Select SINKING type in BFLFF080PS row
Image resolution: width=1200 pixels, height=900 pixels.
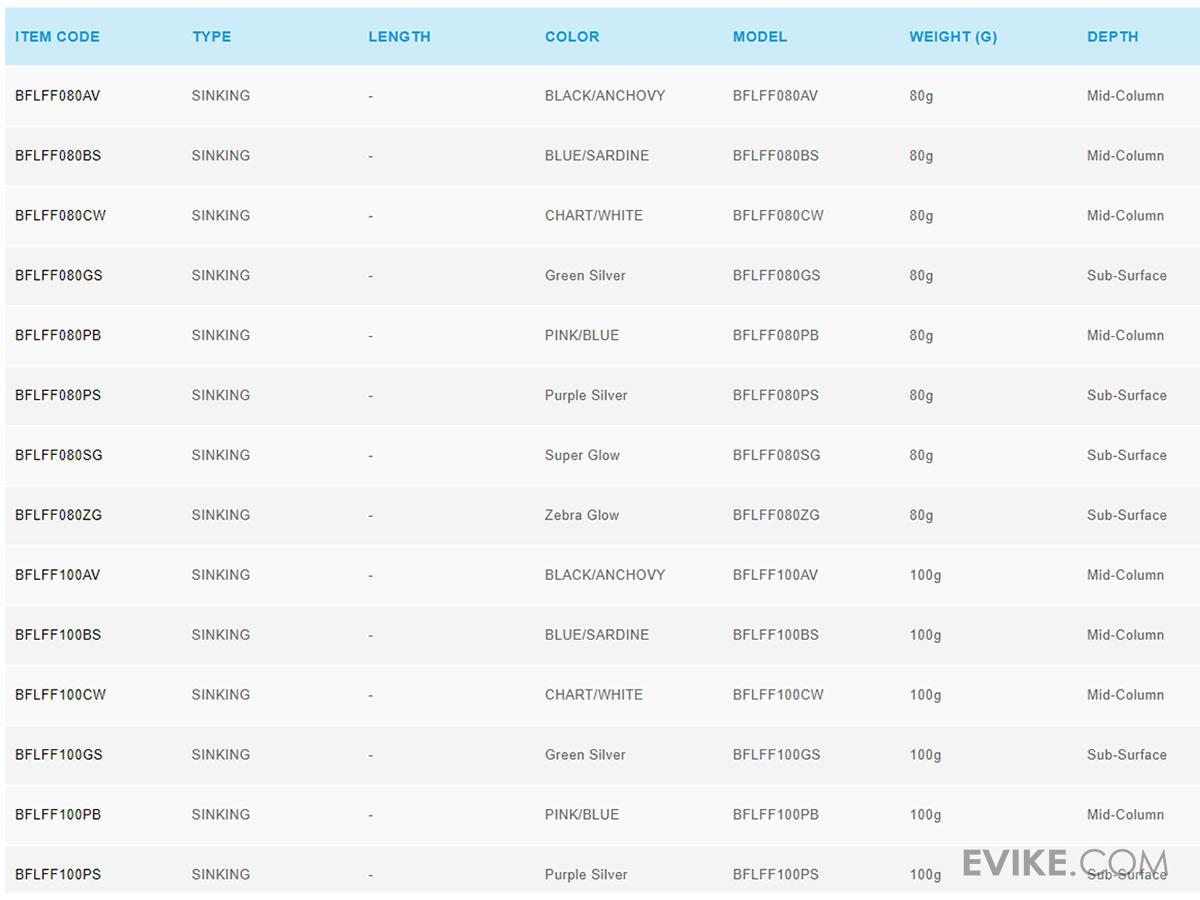[x=220, y=396]
